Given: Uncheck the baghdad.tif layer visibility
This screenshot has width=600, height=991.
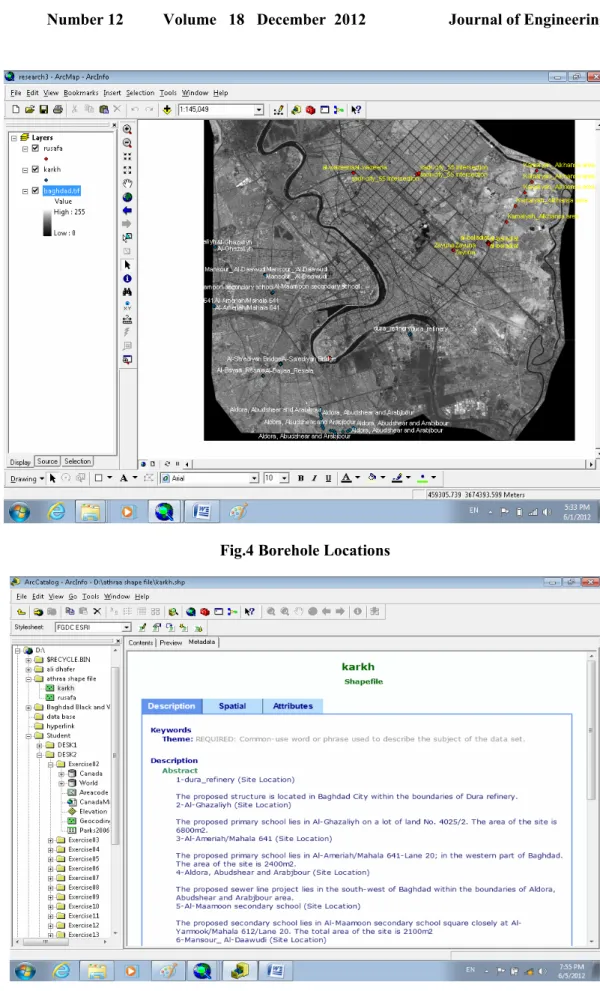Looking at the screenshot, I should (35, 190).
